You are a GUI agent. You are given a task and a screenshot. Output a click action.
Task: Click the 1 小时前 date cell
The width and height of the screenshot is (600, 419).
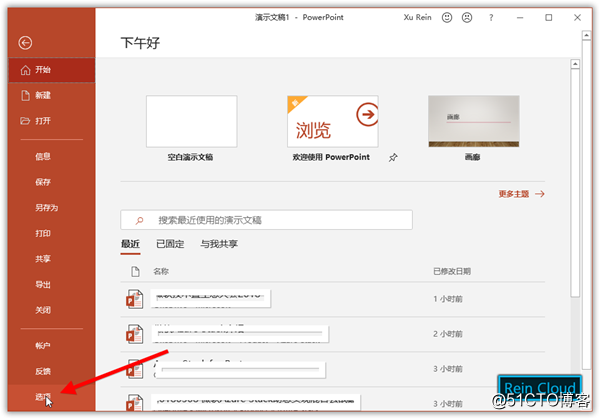pos(448,299)
